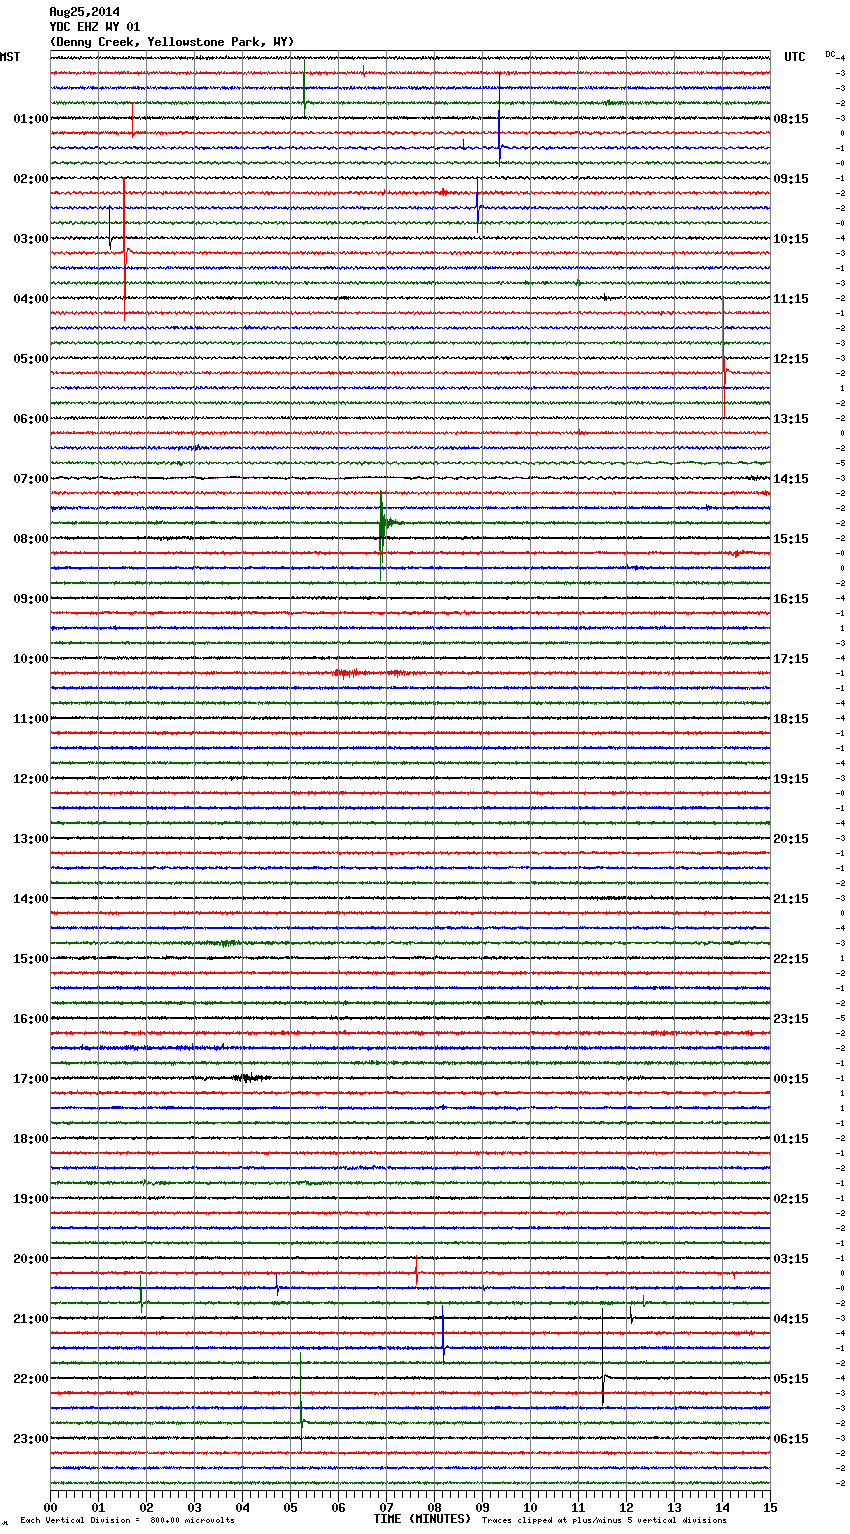The width and height of the screenshot is (850, 1534).
Task: Click the 23:15 UTC time label
Action: point(791,1019)
